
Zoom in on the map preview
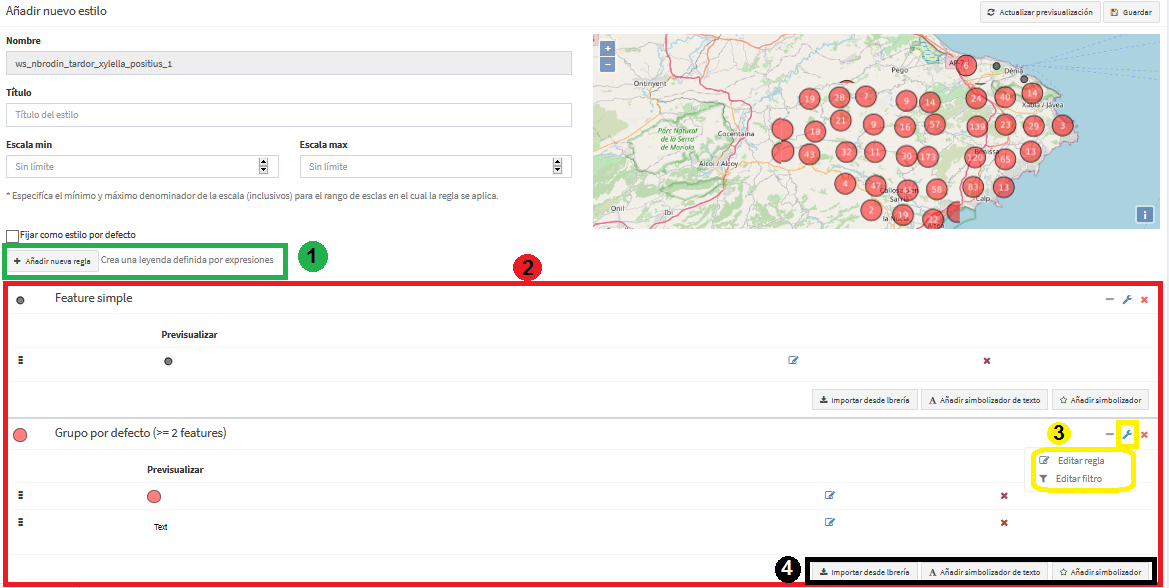(608, 48)
